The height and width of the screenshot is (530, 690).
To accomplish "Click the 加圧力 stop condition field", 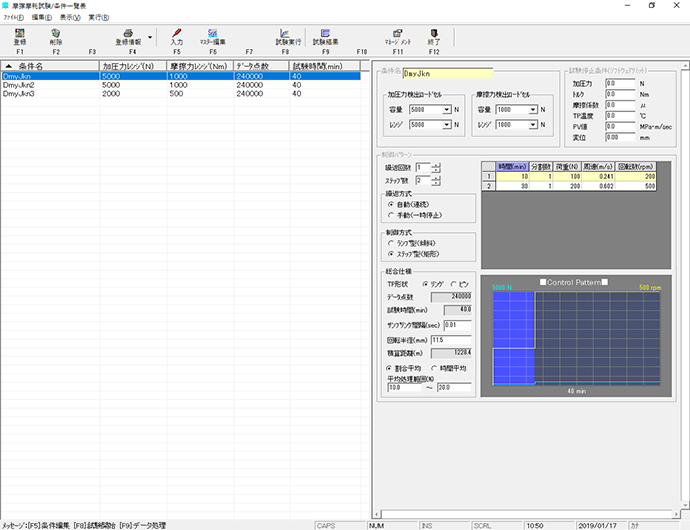I will point(620,83).
